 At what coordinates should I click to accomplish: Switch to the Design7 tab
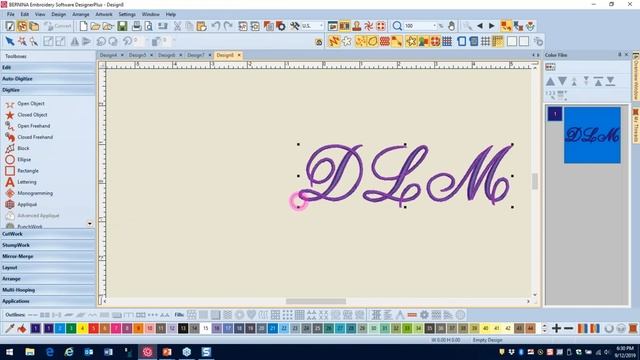pos(196,55)
